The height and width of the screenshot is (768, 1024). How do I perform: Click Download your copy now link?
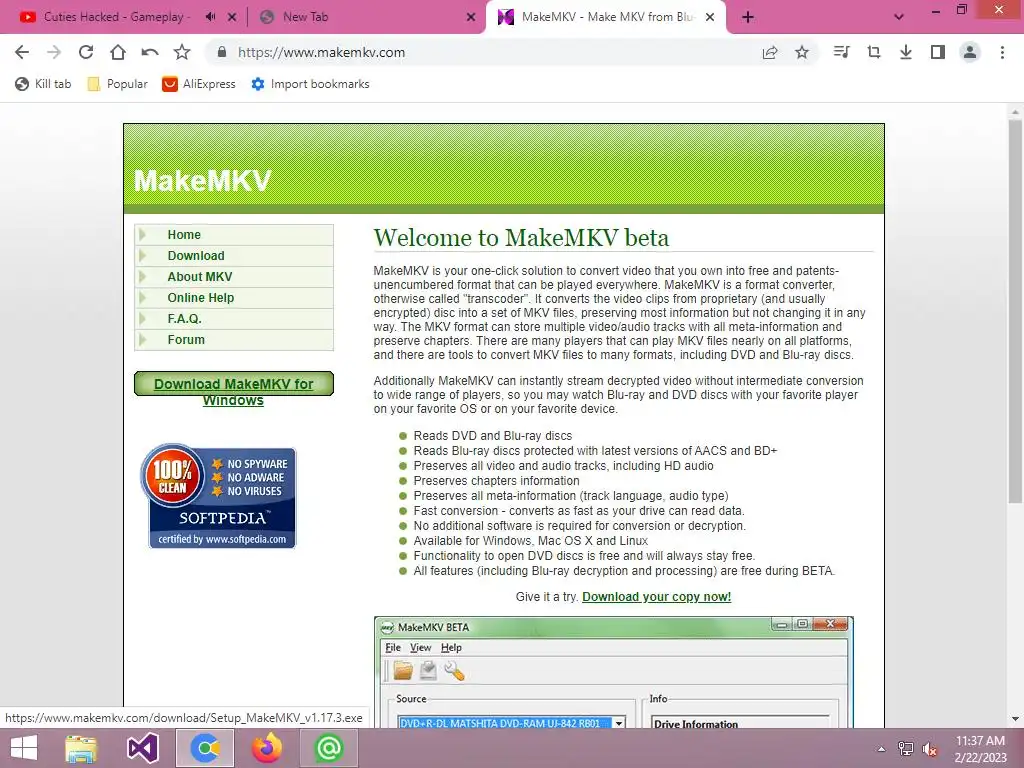click(656, 596)
